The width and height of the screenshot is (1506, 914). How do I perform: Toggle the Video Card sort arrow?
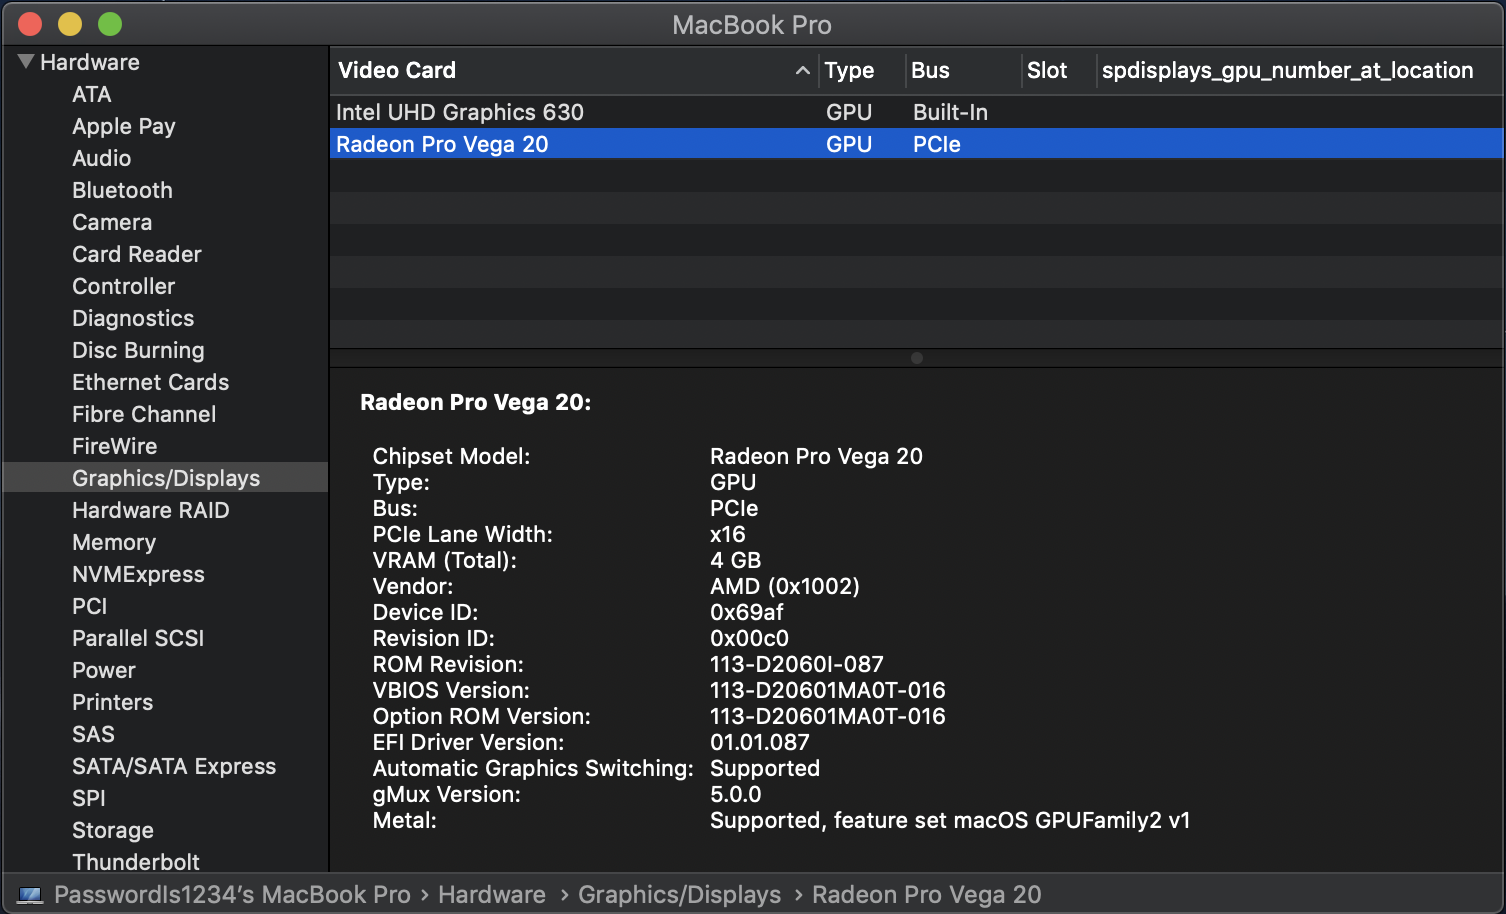click(802, 70)
